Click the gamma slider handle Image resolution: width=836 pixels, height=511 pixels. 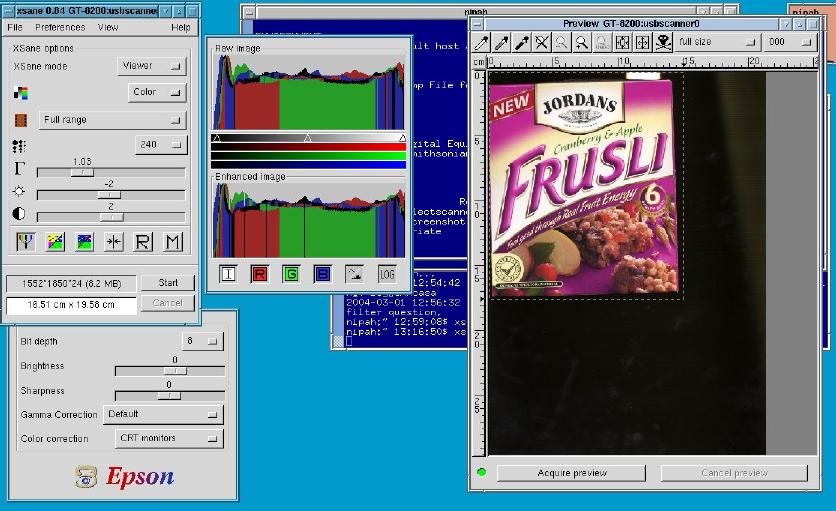coord(81,172)
